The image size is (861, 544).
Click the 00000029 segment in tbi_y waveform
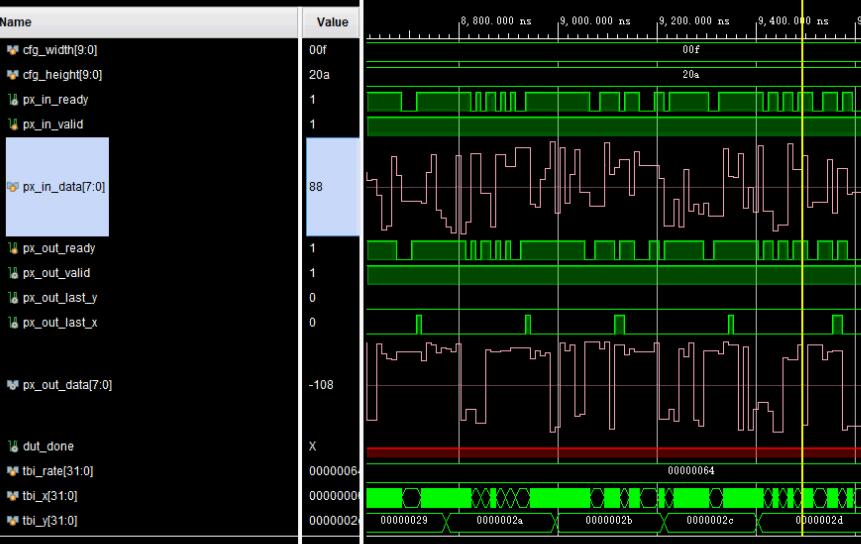[404, 520]
